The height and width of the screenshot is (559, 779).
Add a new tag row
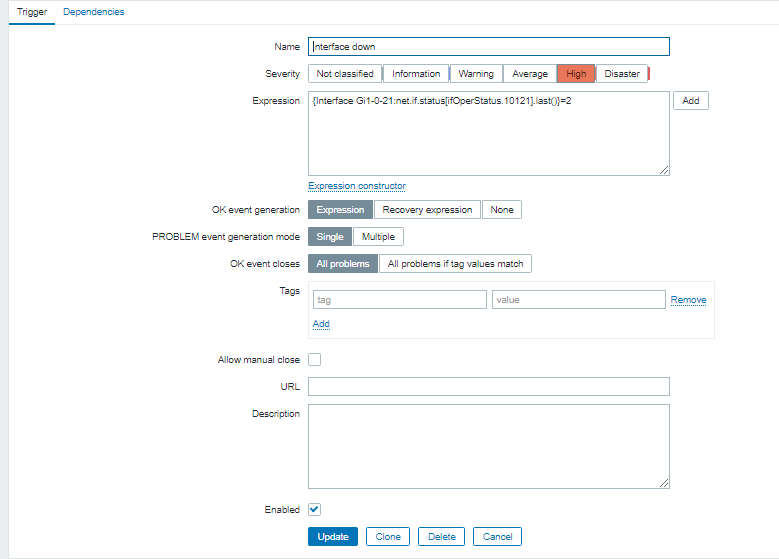(x=321, y=324)
